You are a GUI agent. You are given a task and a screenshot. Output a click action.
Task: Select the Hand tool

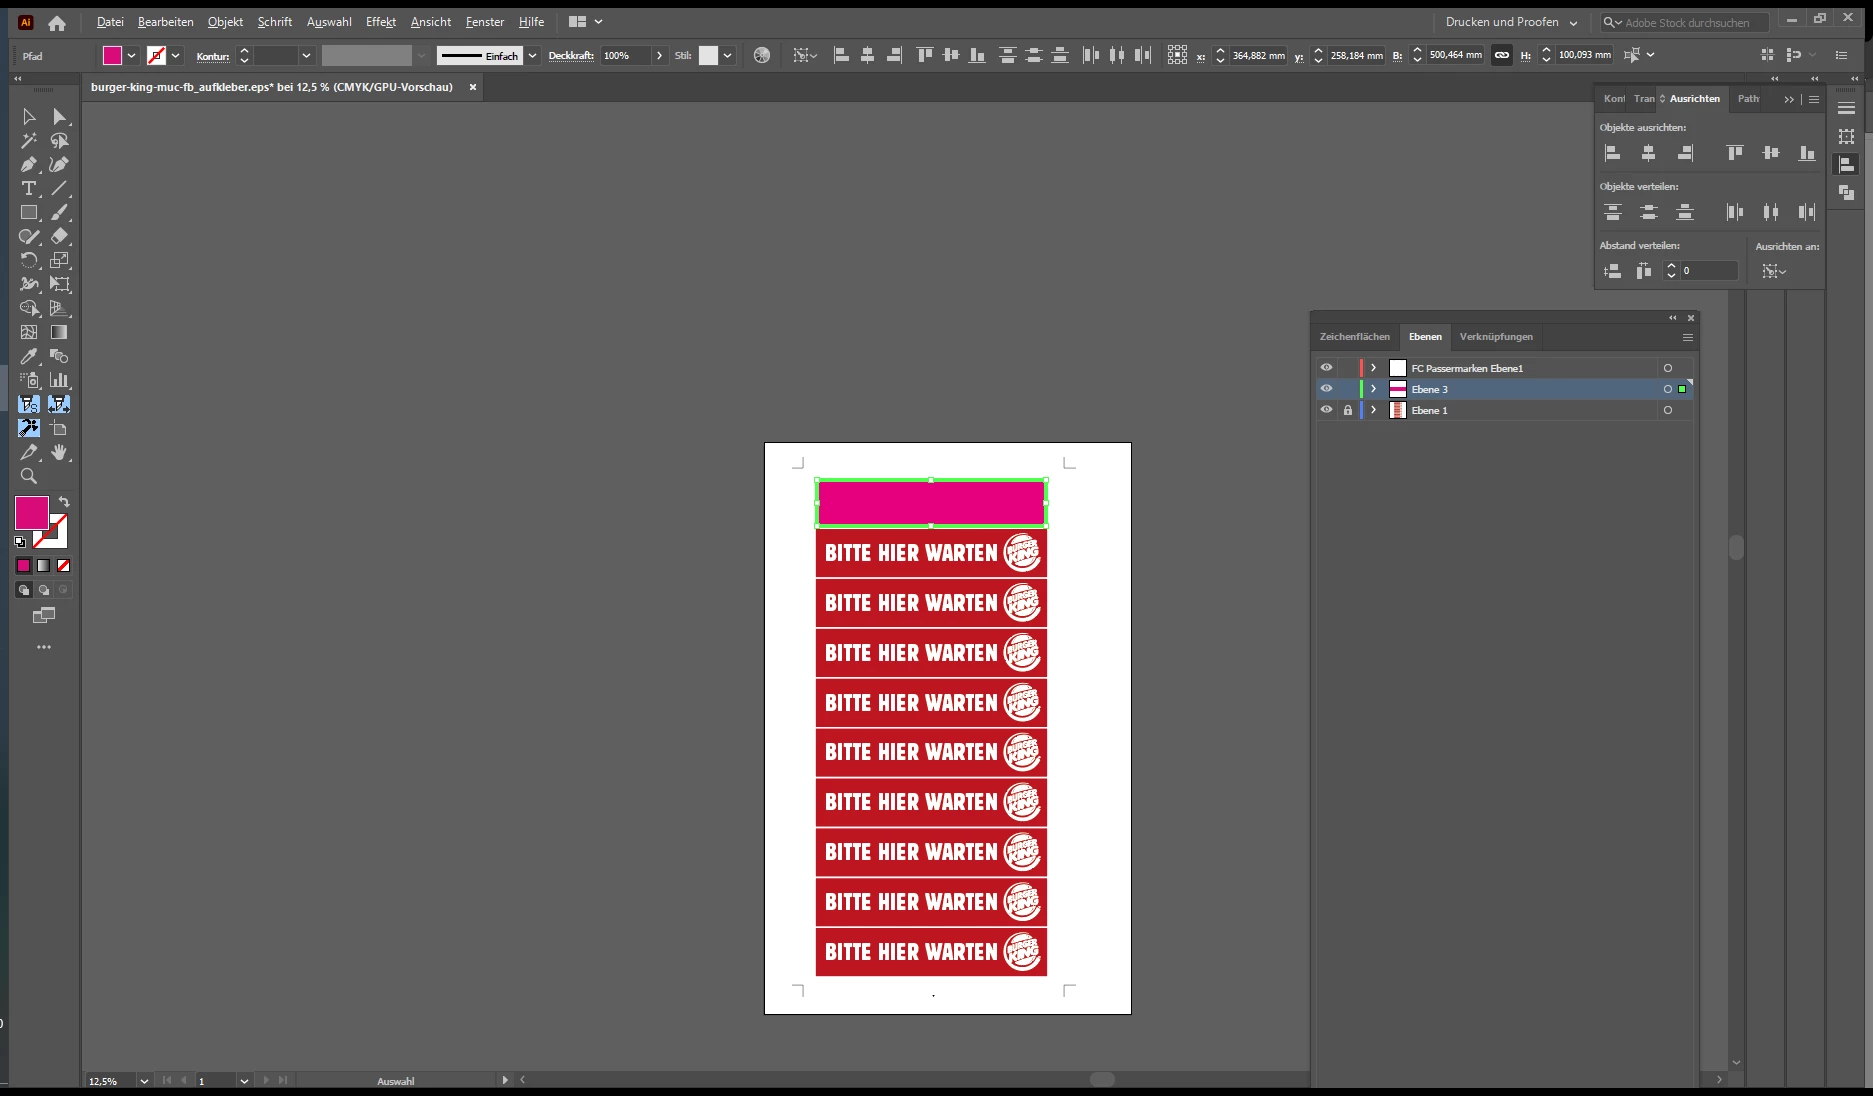click(59, 452)
